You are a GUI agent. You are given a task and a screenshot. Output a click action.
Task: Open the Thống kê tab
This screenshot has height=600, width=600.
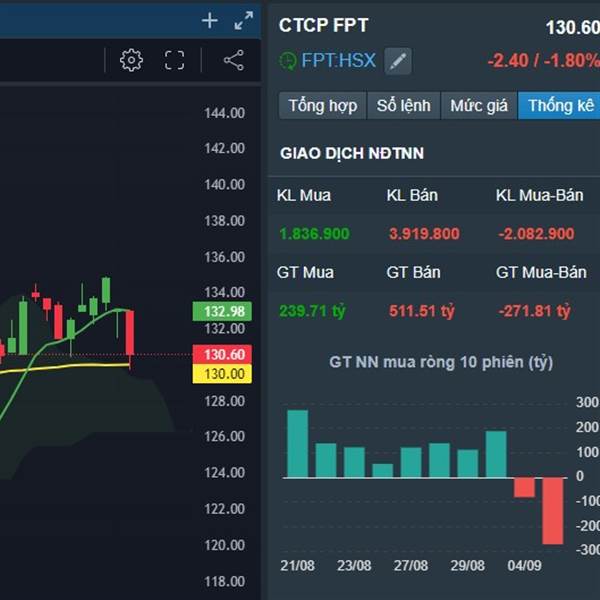[x=560, y=106]
